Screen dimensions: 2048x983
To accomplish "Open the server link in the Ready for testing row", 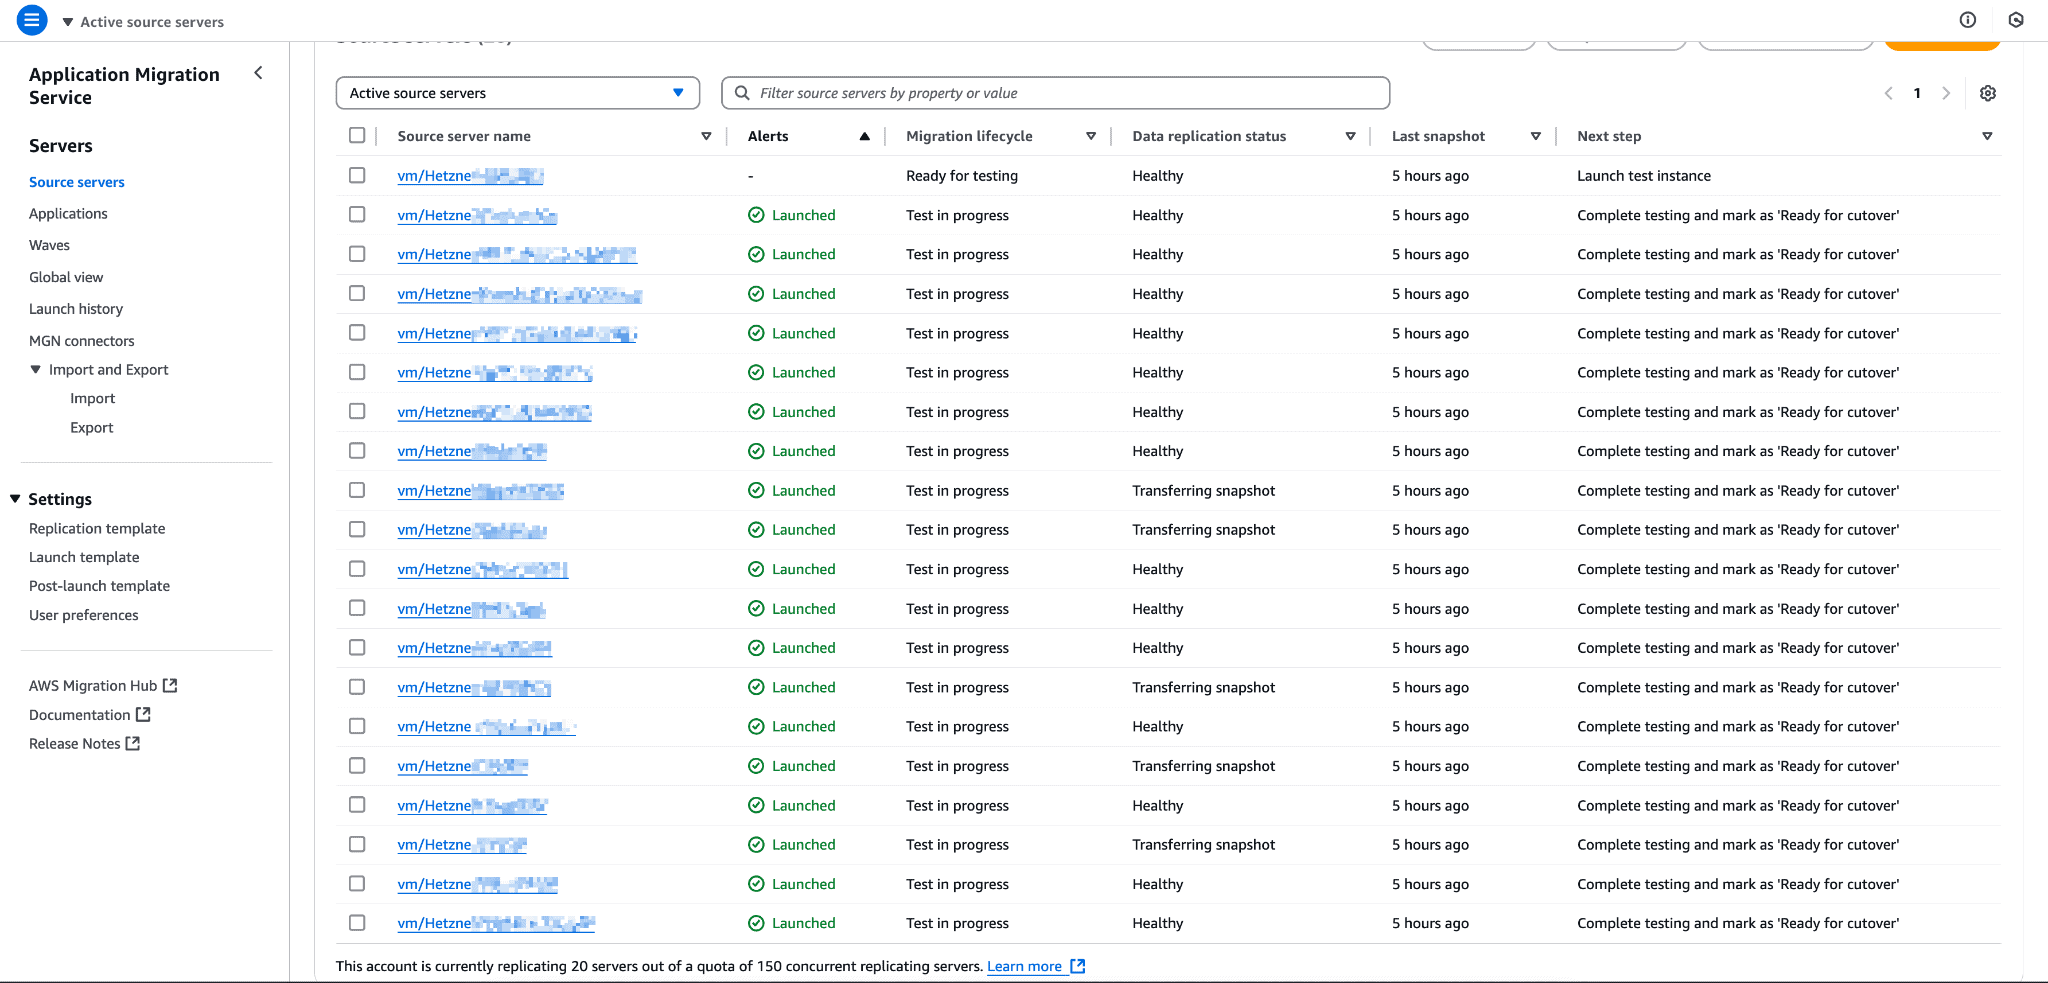I will (470, 176).
